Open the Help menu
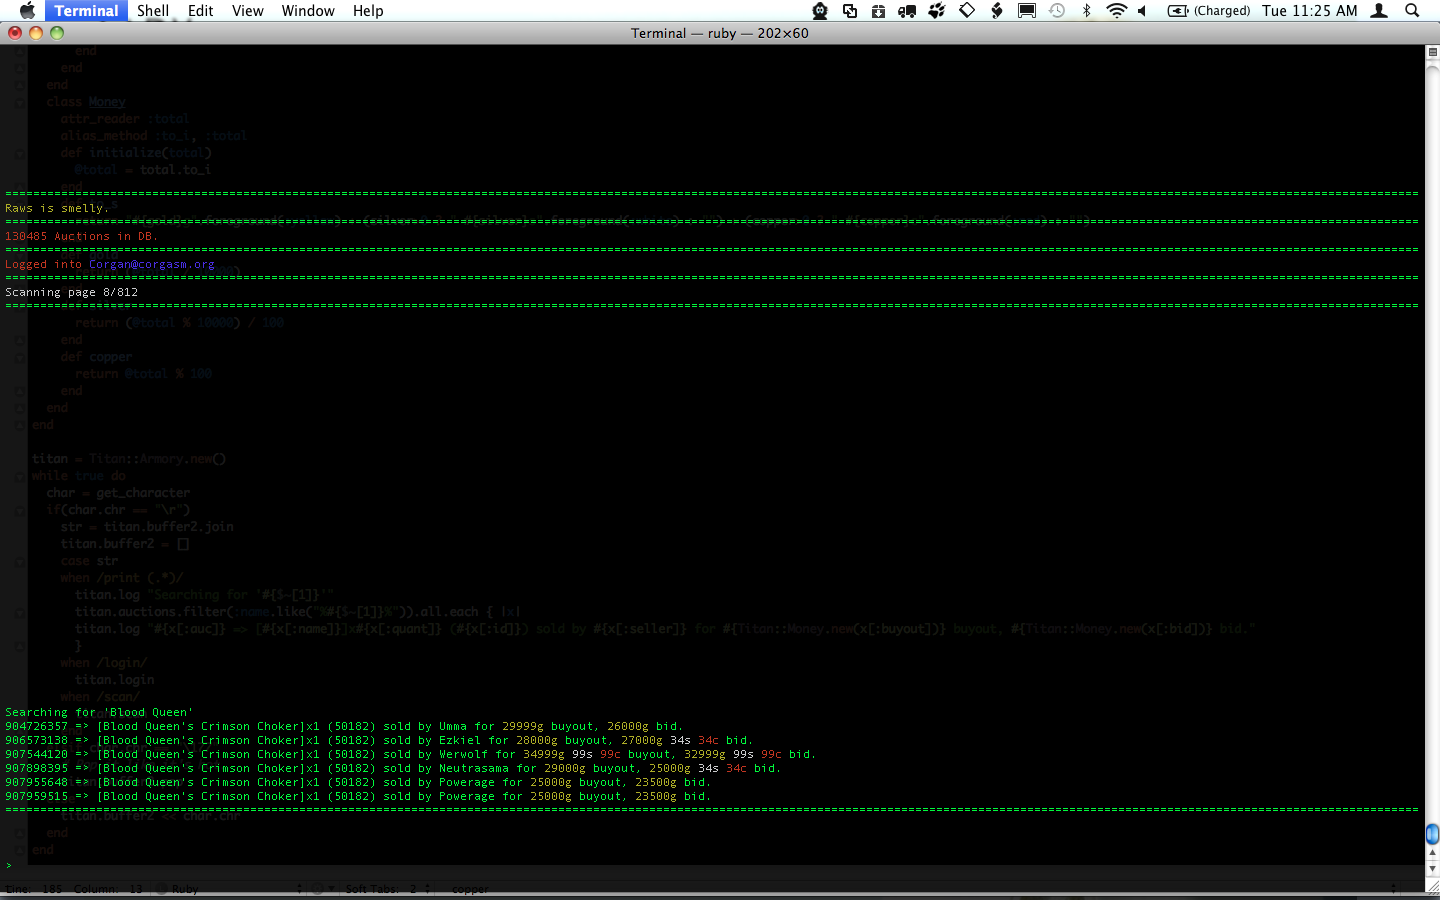The width and height of the screenshot is (1440, 900). (x=368, y=10)
